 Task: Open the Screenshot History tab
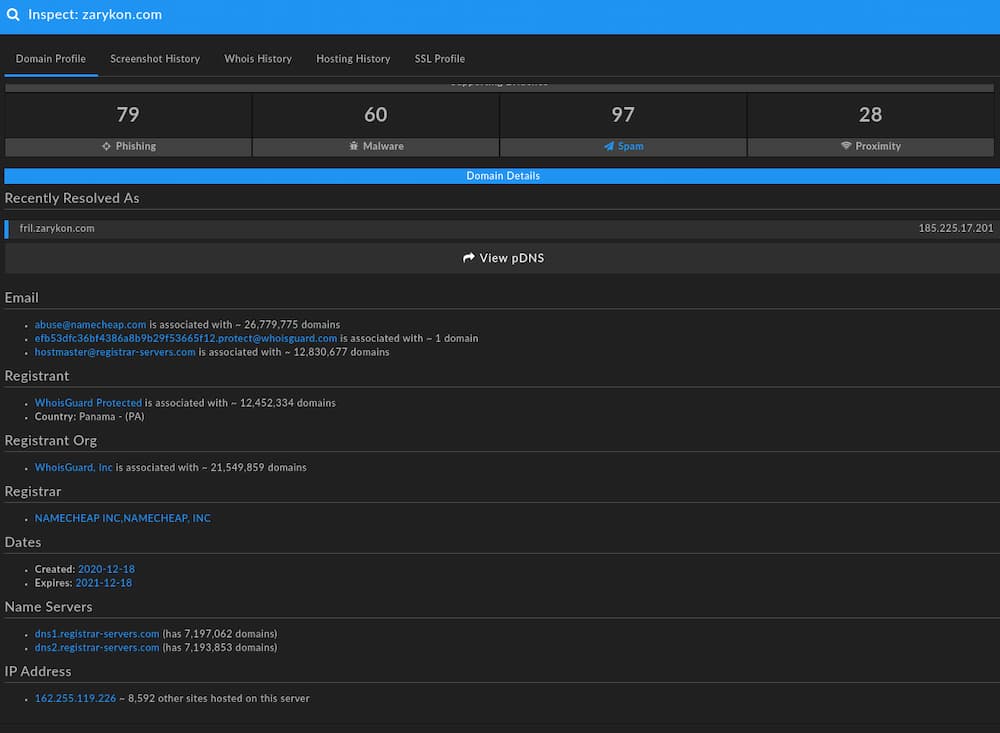pos(155,59)
